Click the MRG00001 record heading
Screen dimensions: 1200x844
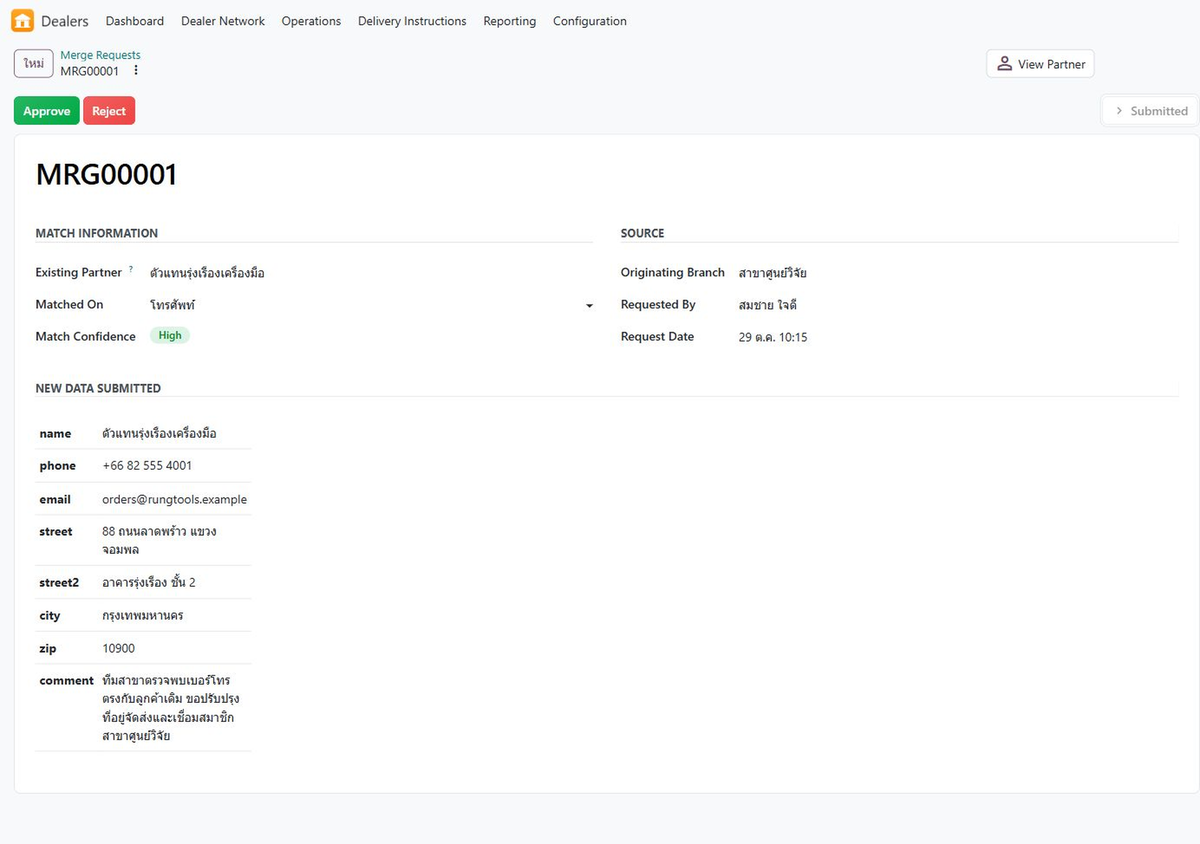pyautogui.click(x=106, y=175)
